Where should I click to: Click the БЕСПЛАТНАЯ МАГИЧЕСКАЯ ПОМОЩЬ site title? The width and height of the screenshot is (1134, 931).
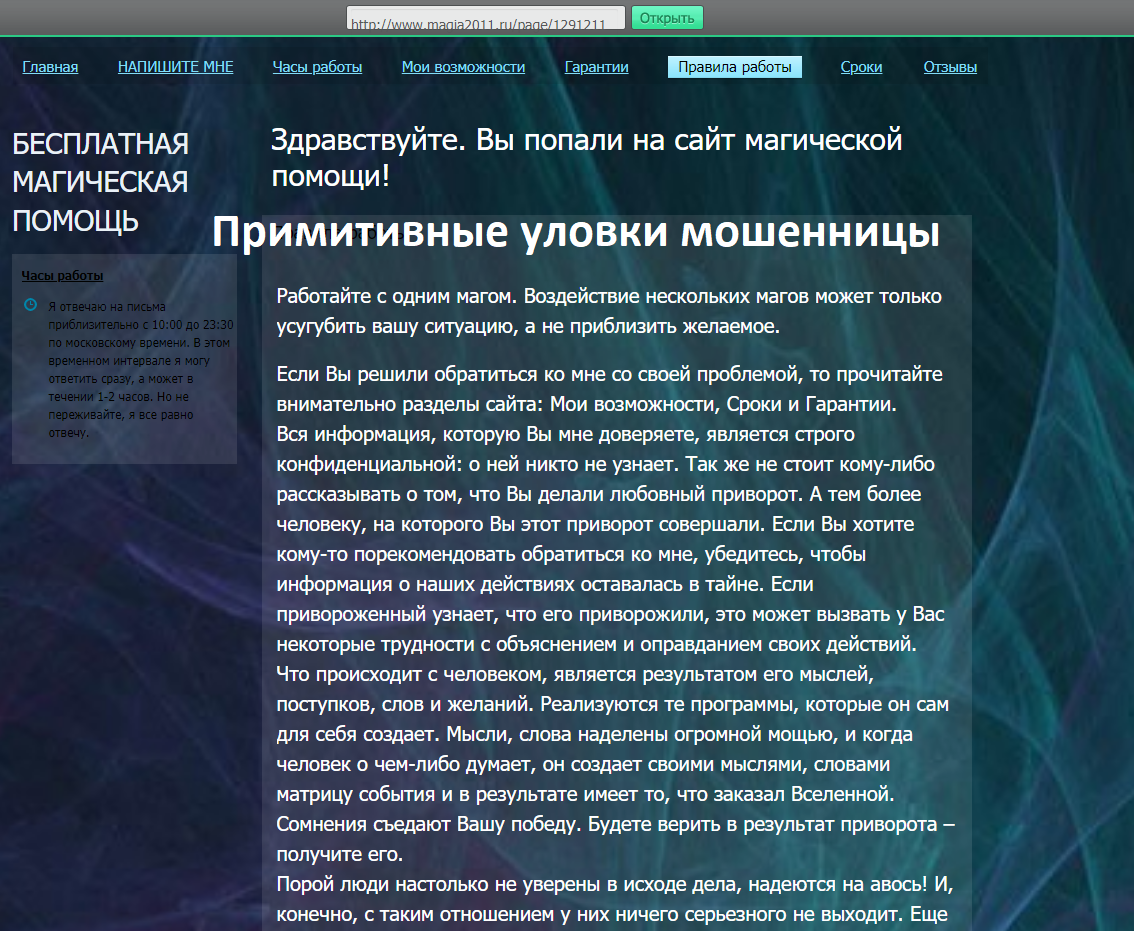click(100, 182)
